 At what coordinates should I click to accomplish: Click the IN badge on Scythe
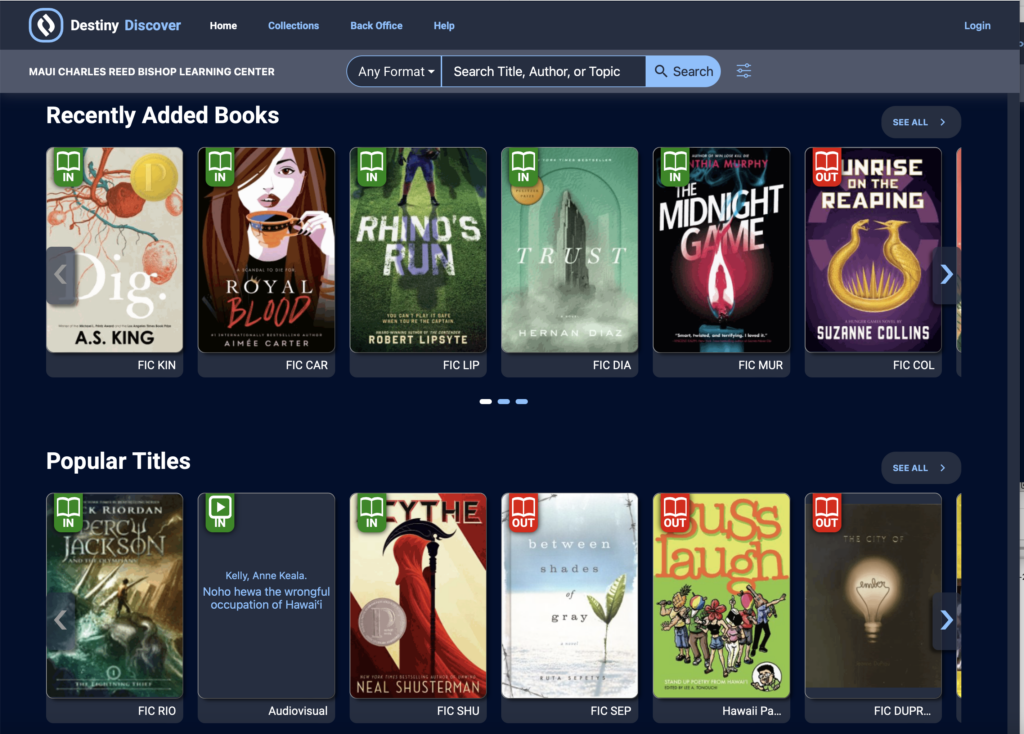point(373,513)
